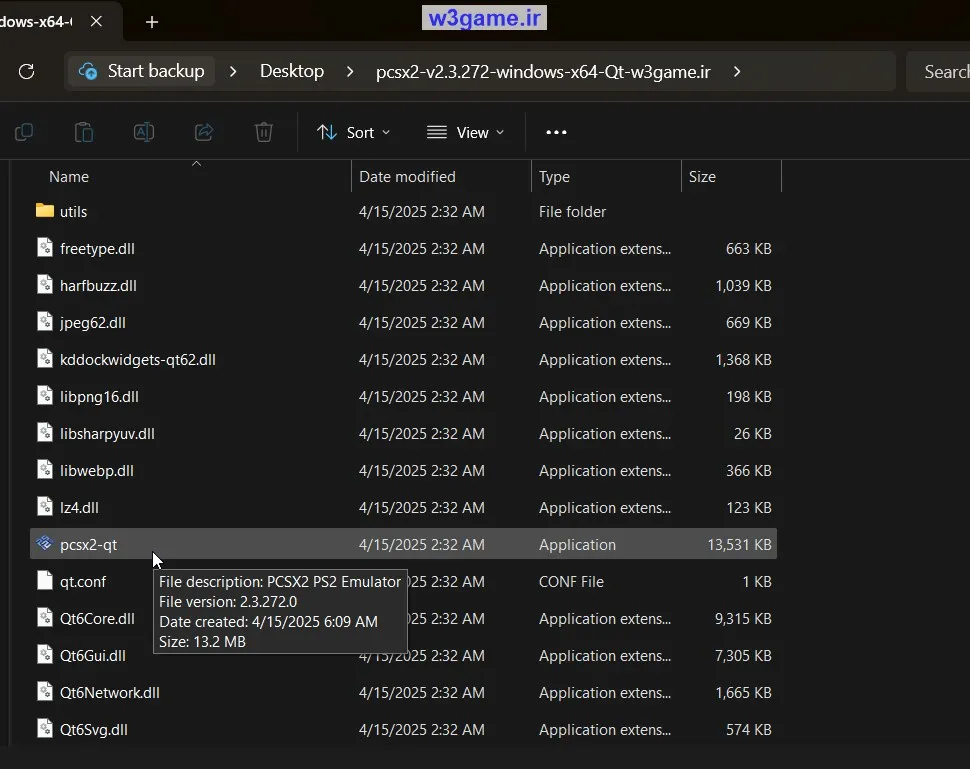Expand chevron after pcsx2 folder breadcrumb
Screen dimensions: 970x769
click(737, 72)
